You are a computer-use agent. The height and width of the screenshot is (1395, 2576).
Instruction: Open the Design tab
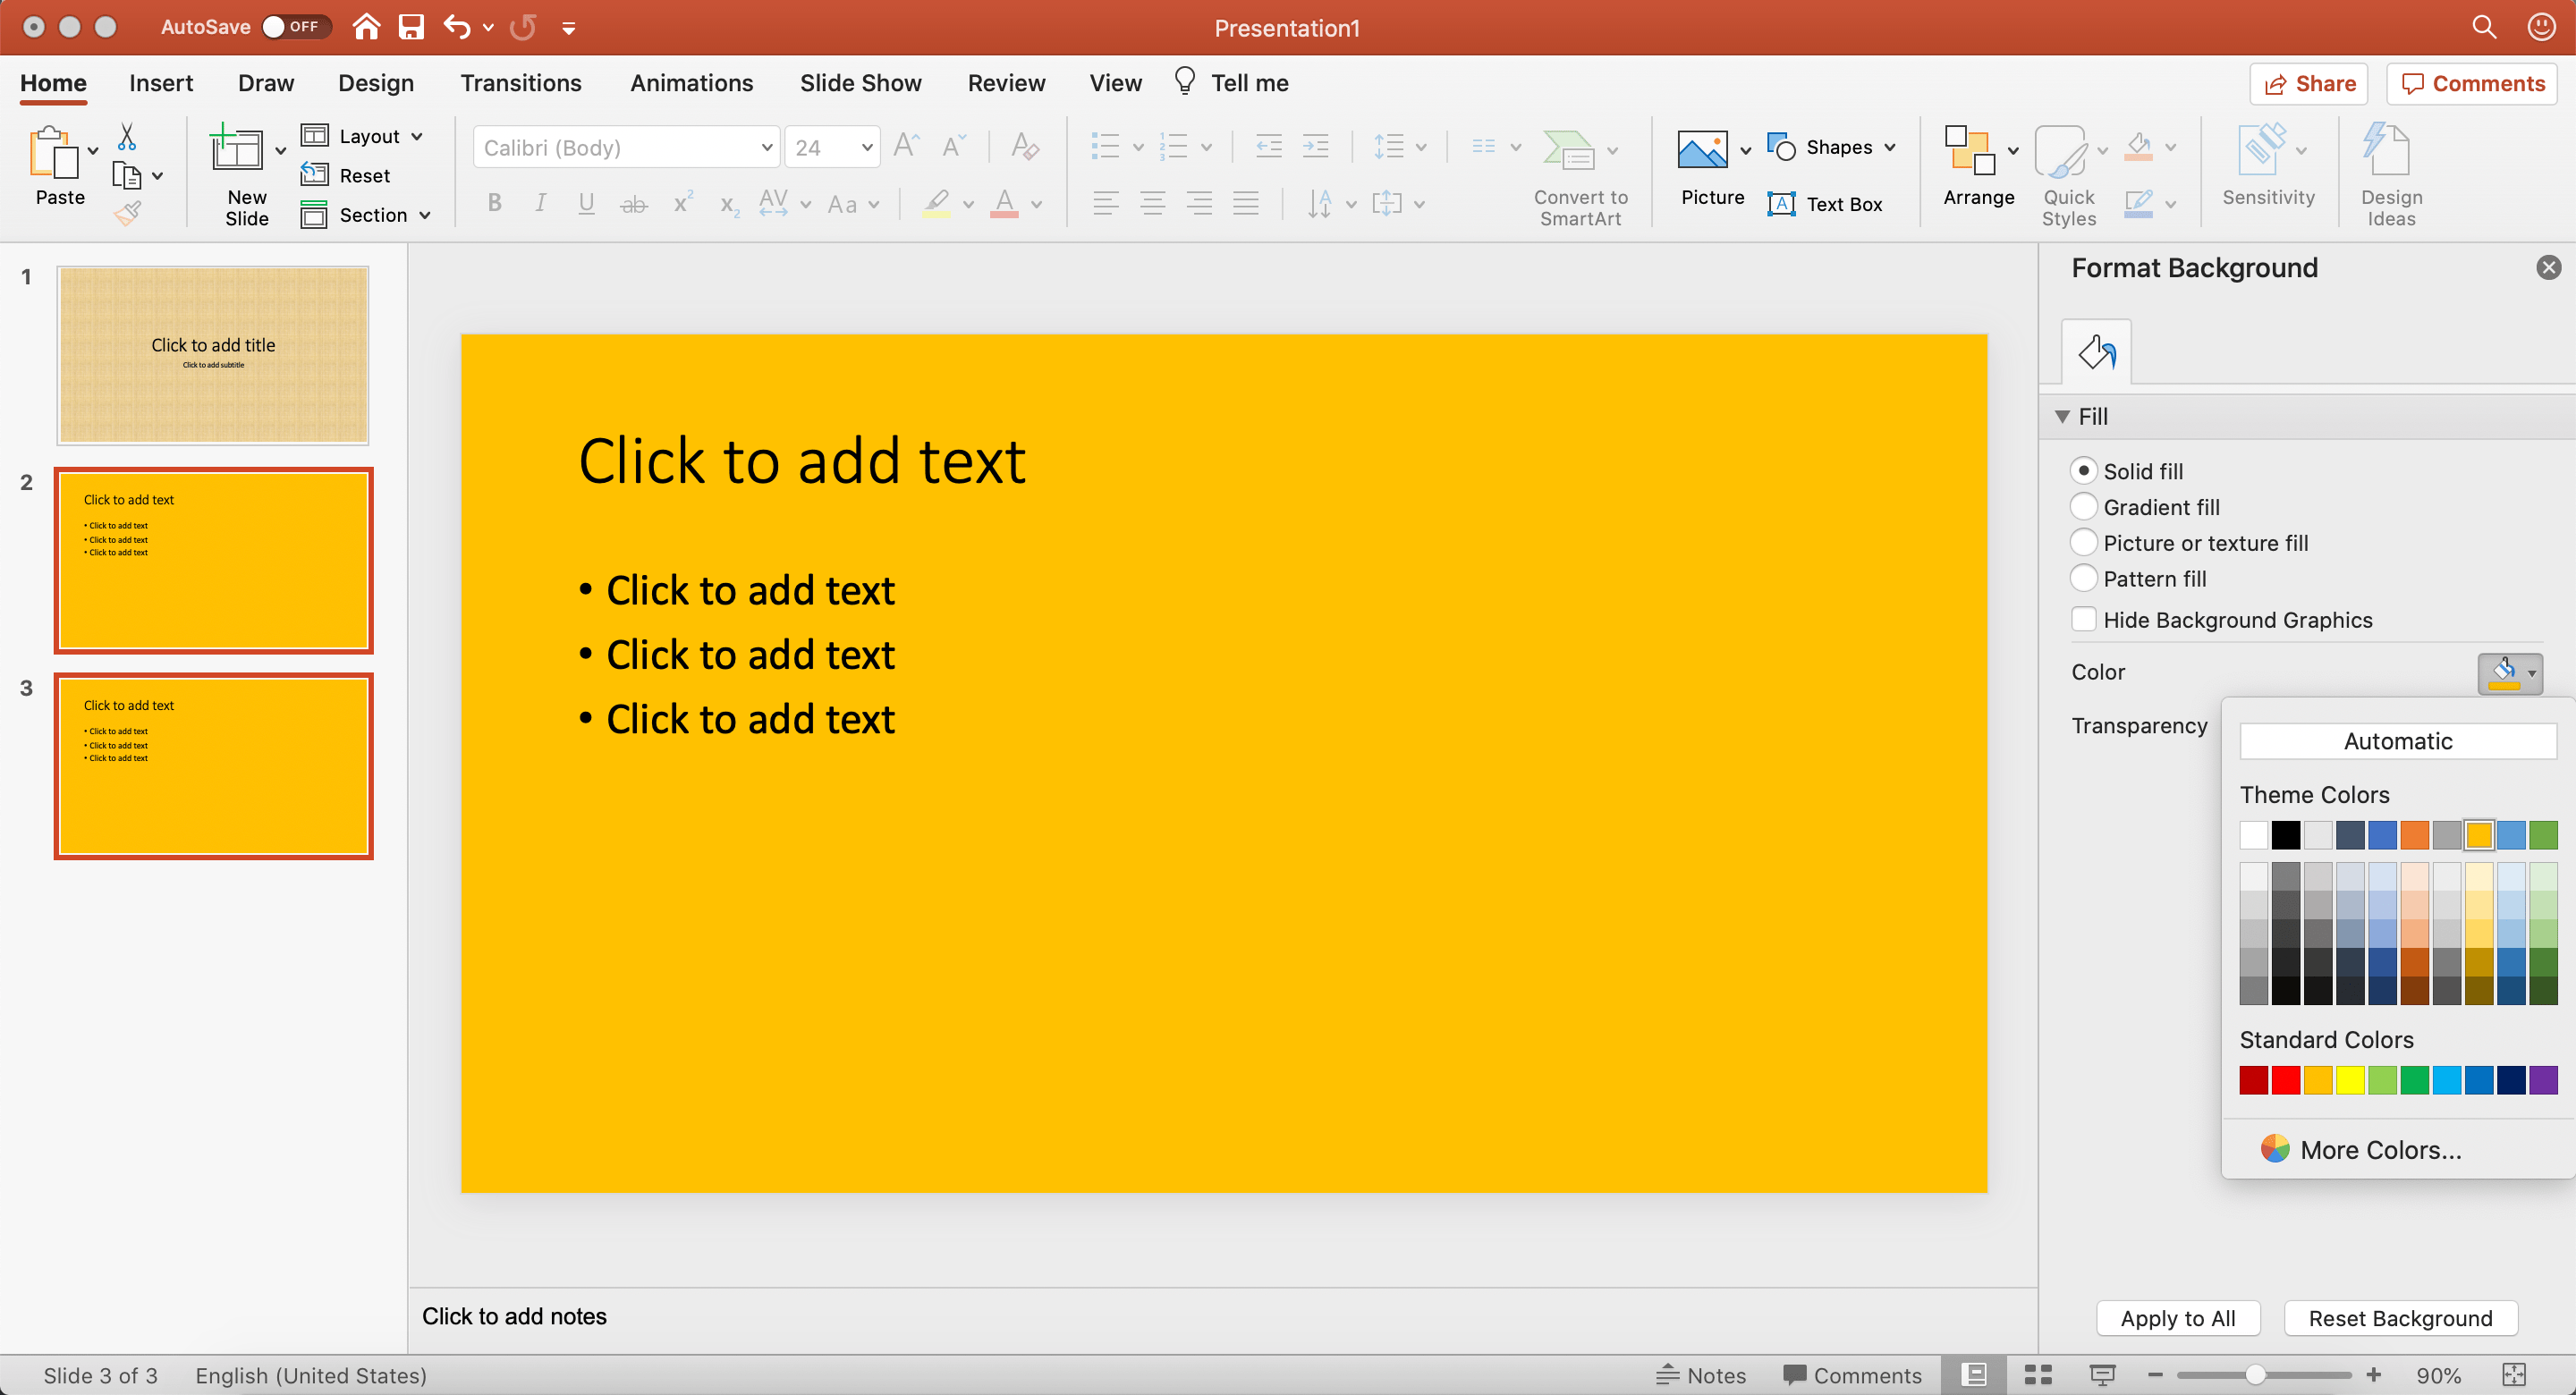point(375,83)
